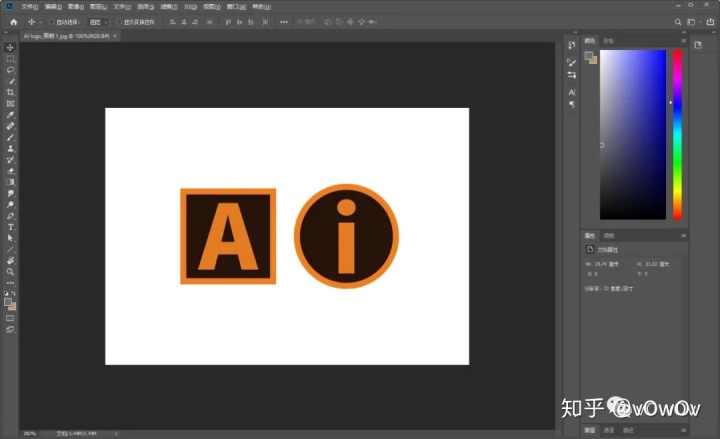Open Character panel icon

tap(572, 92)
